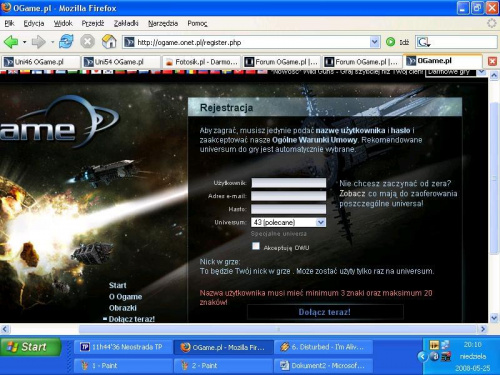Screen dimensions: 500x375
Task: Switch to the 1 - Paint taskbar window
Action: point(123,366)
